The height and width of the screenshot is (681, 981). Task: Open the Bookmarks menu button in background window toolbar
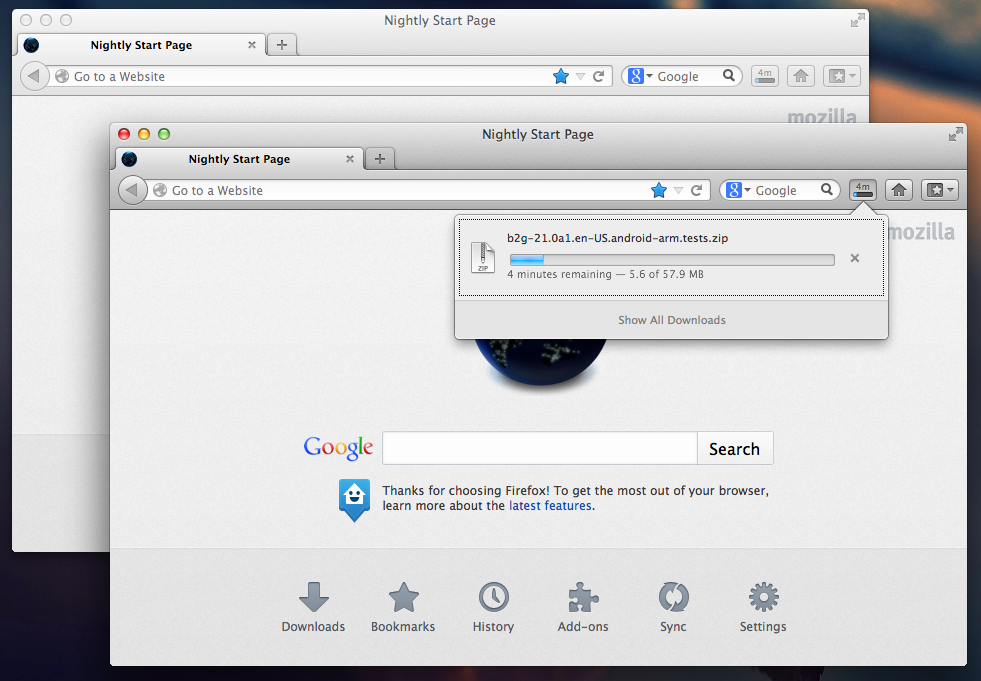pyautogui.click(x=841, y=76)
